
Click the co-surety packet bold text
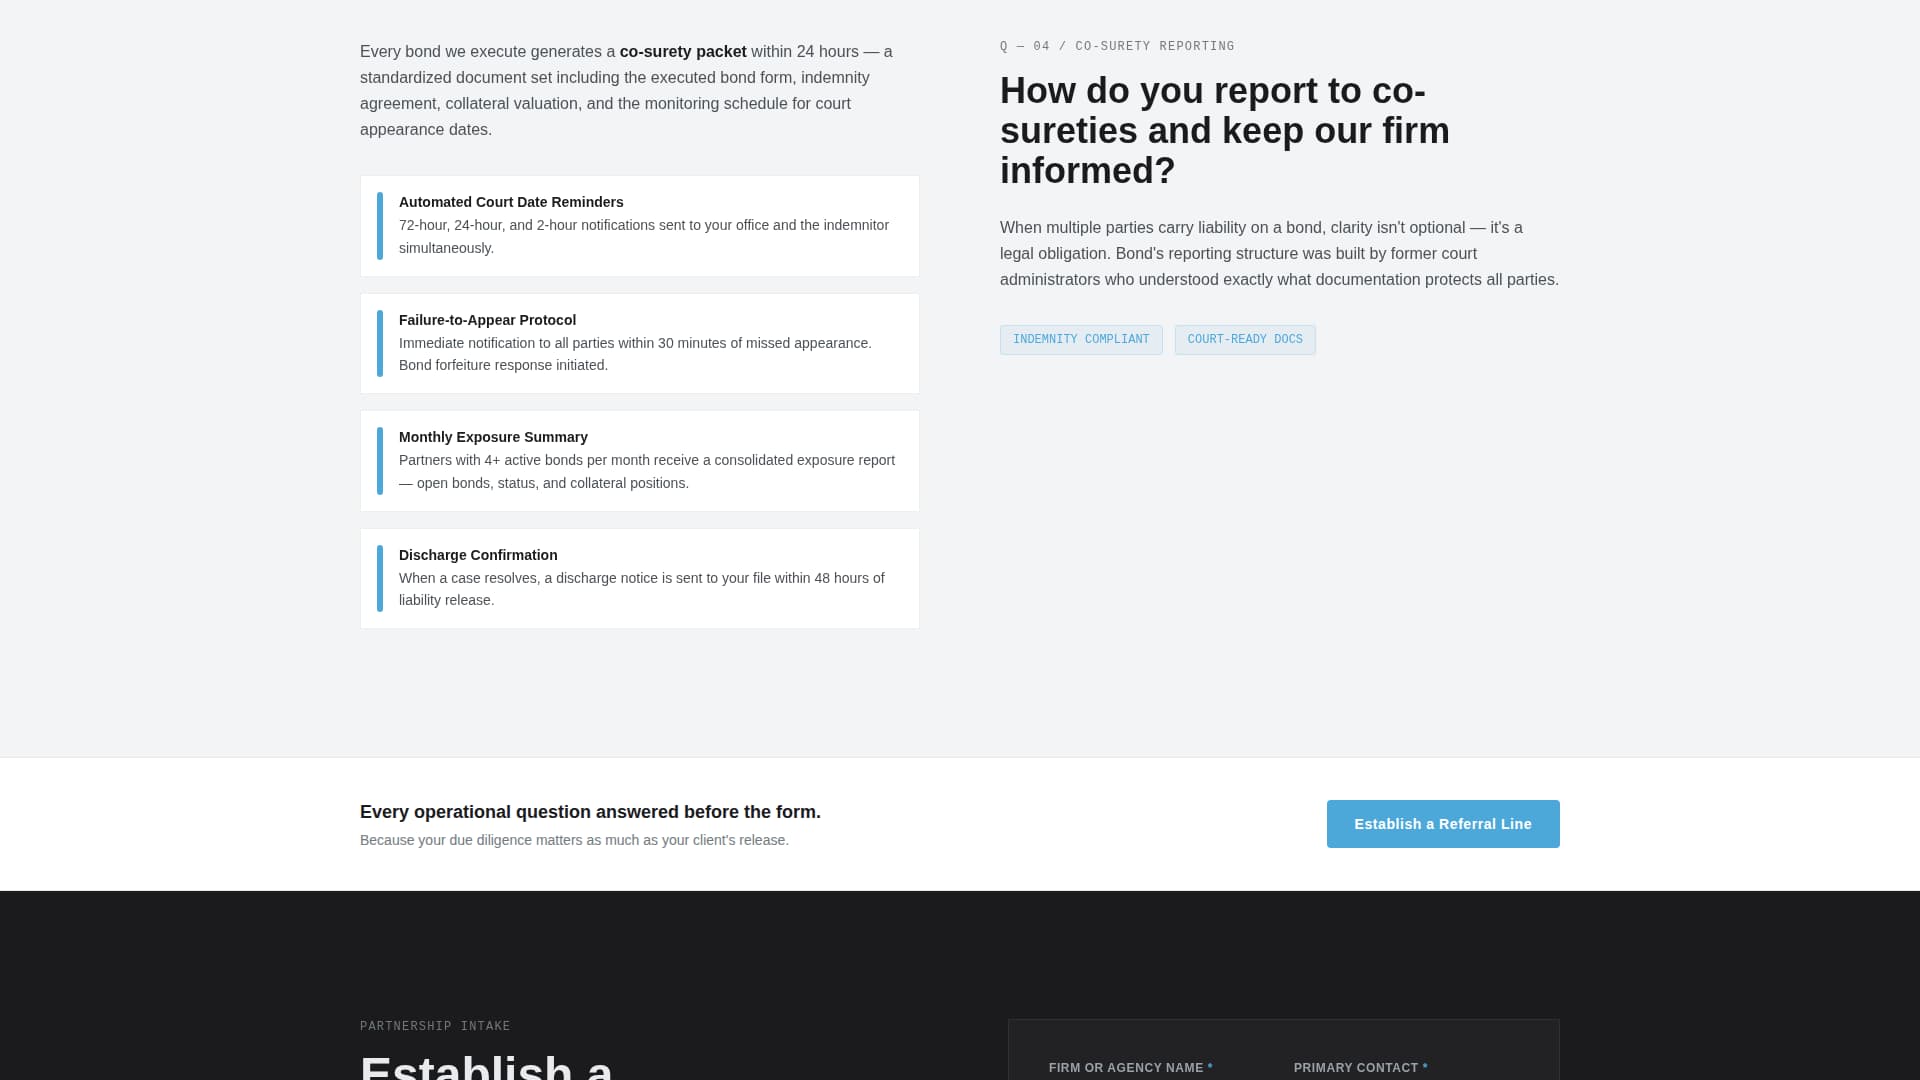coord(683,52)
